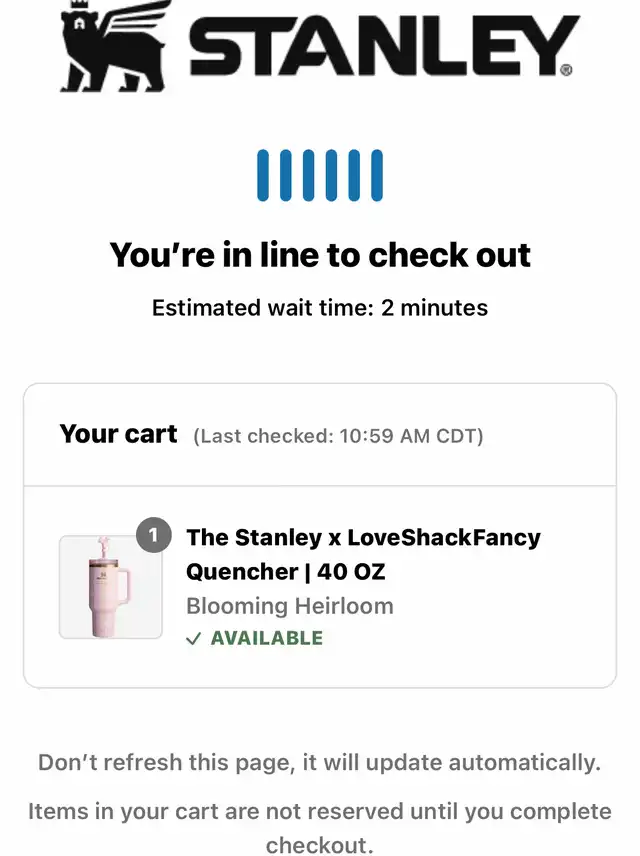Click the Quencher | 40 OZ text line
This screenshot has width=640, height=856.
[x=286, y=572]
